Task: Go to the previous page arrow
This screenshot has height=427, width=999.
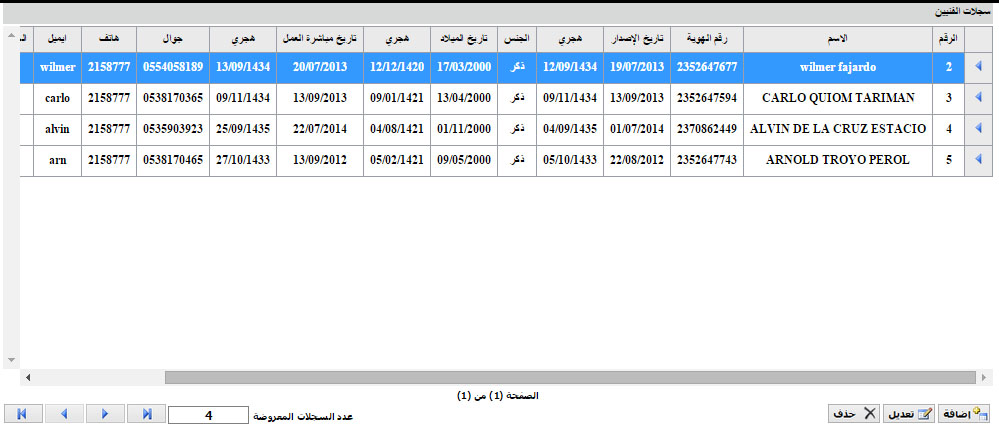Action: 64,414
